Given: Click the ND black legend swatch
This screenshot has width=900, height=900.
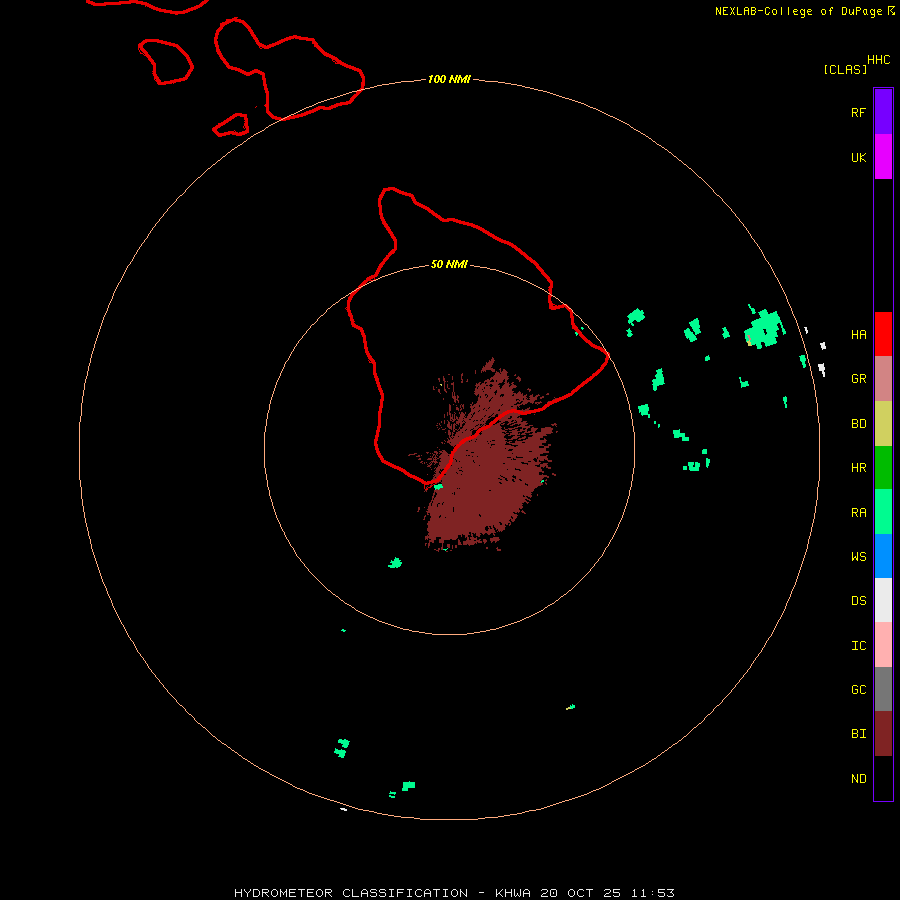Looking at the screenshot, I should 883,778.
